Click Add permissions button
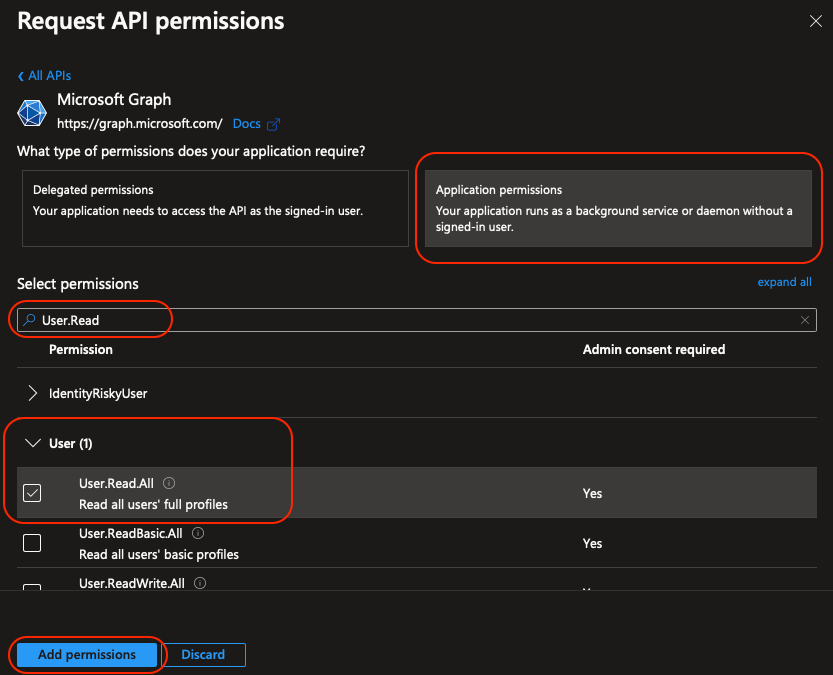This screenshot has width=833, height=675. click(87, 654)
